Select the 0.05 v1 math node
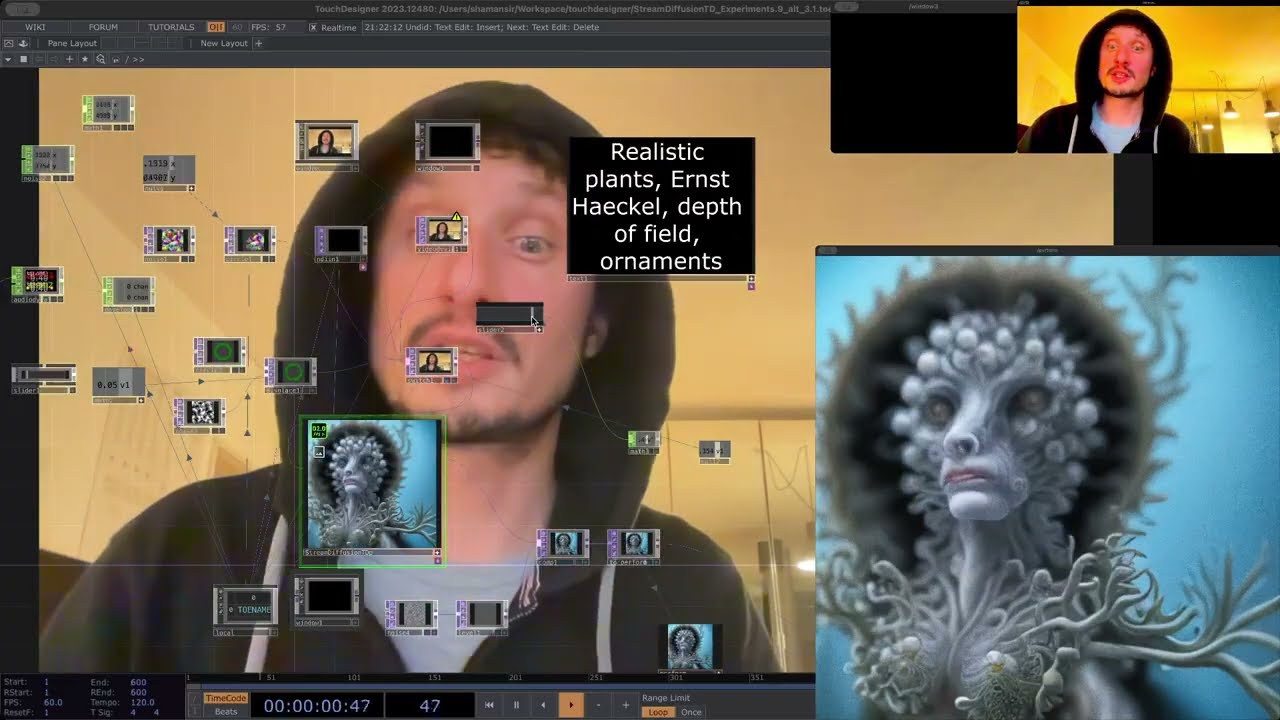This screenshot has width=1280, height=720. [118, 385]
